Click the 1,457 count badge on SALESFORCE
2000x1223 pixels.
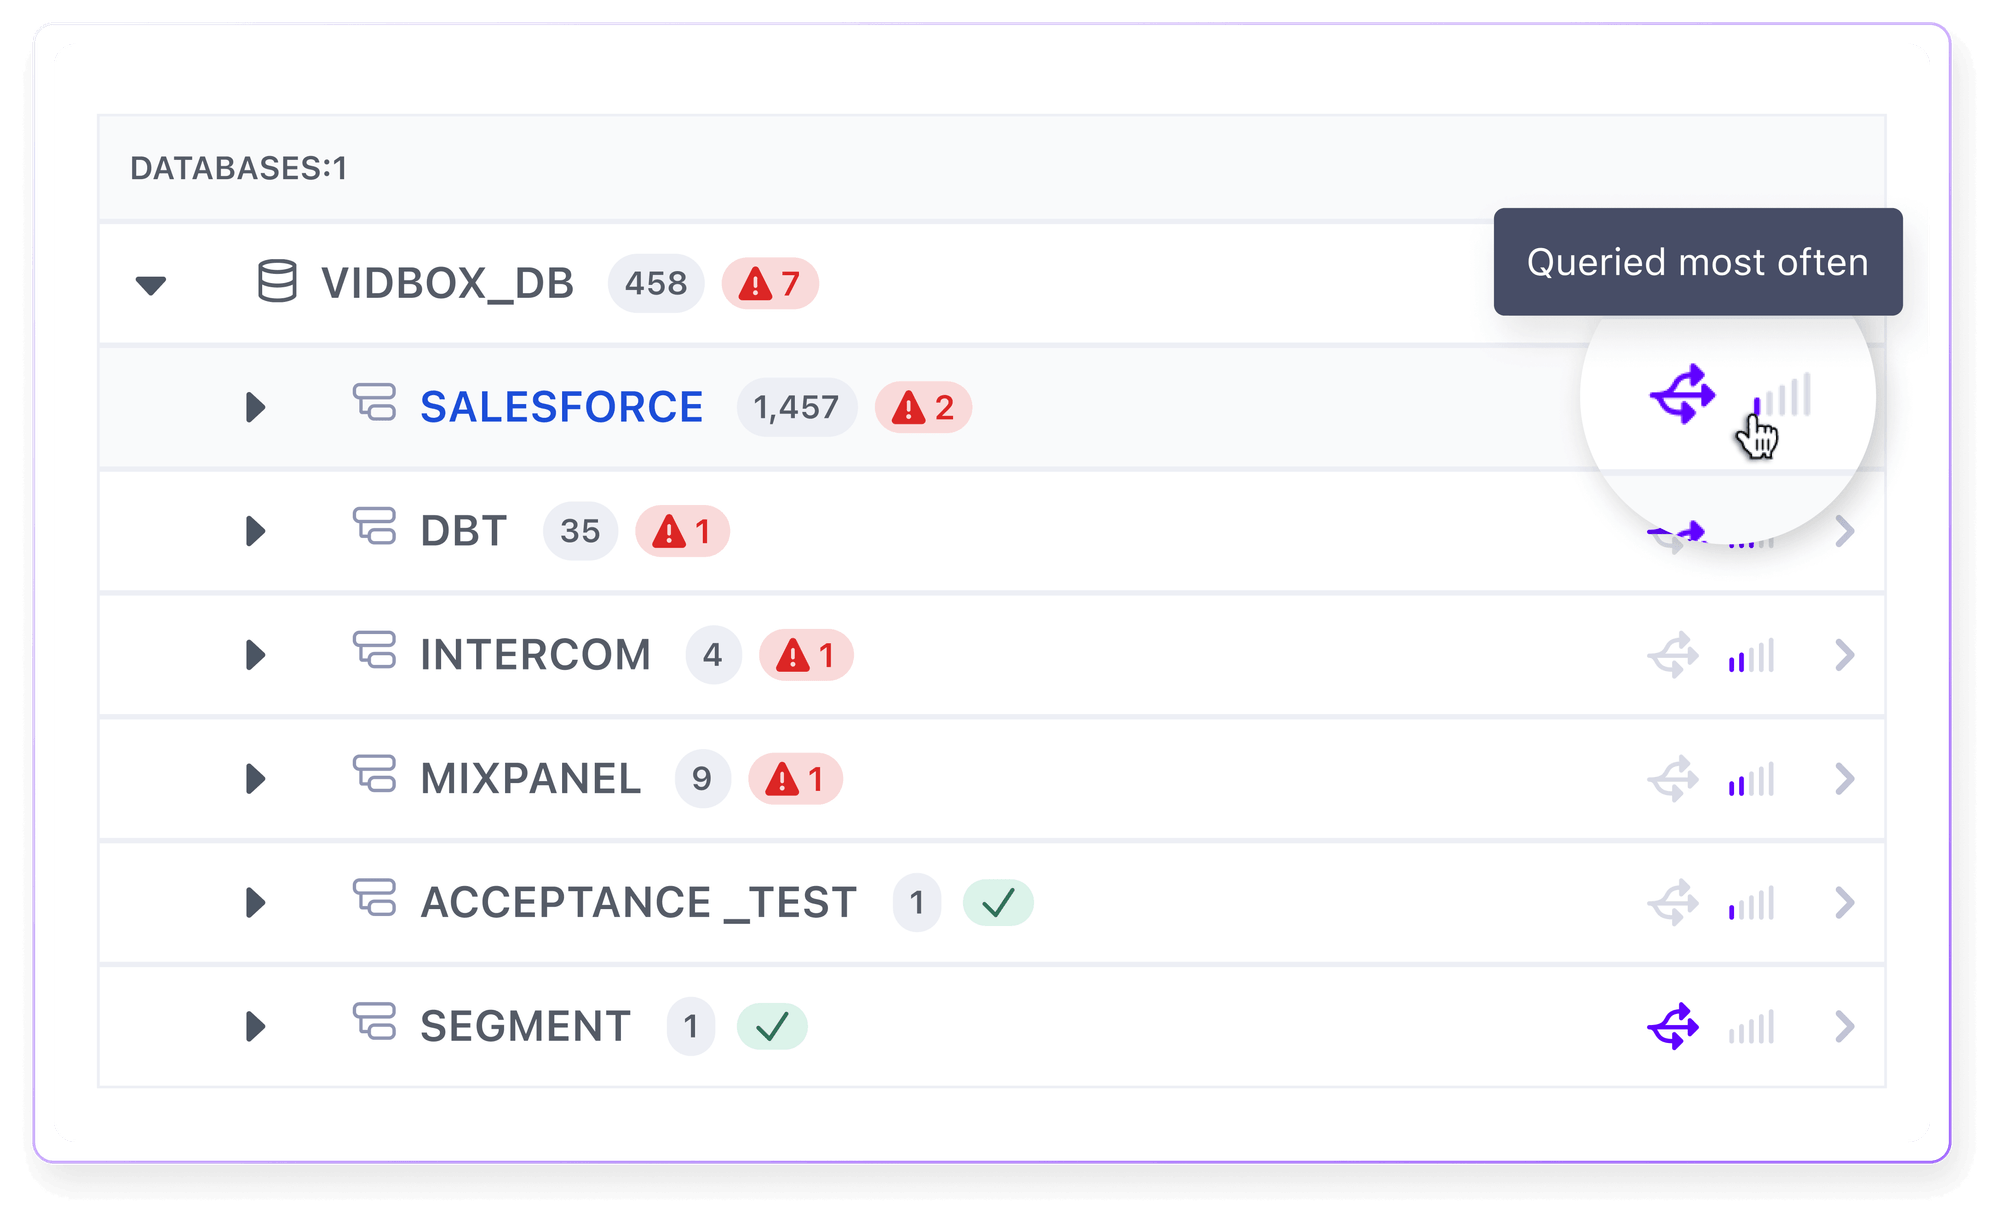[797, 407]
